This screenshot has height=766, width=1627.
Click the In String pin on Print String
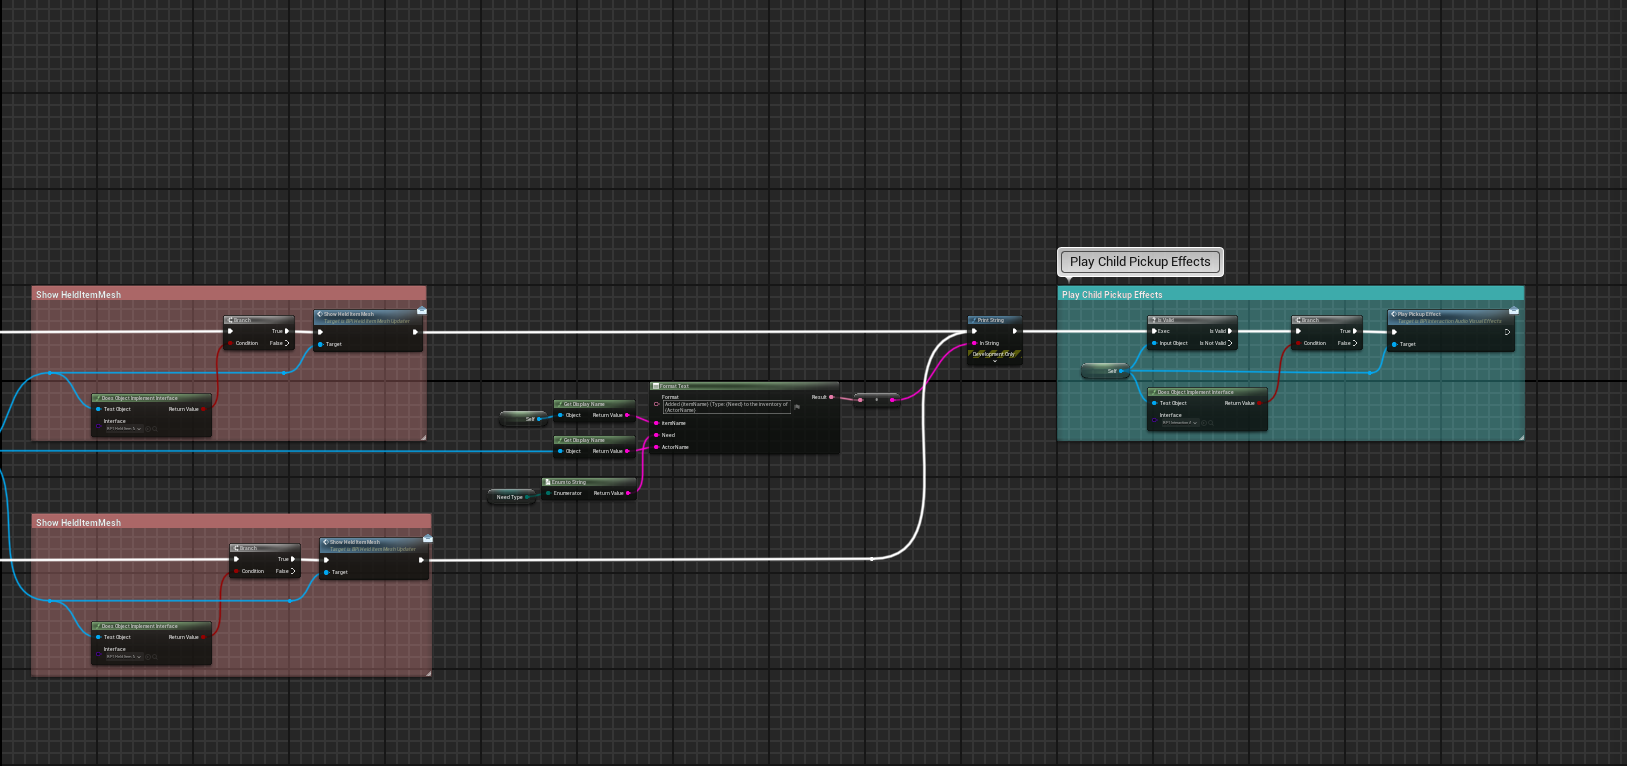click(975, 343)
